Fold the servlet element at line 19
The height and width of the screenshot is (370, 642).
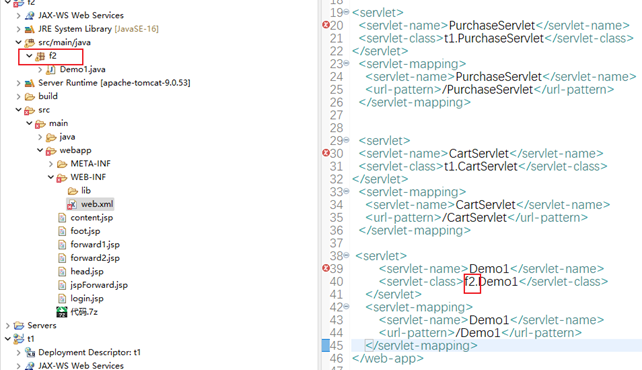pyautogui.click(x=346, y=12)
